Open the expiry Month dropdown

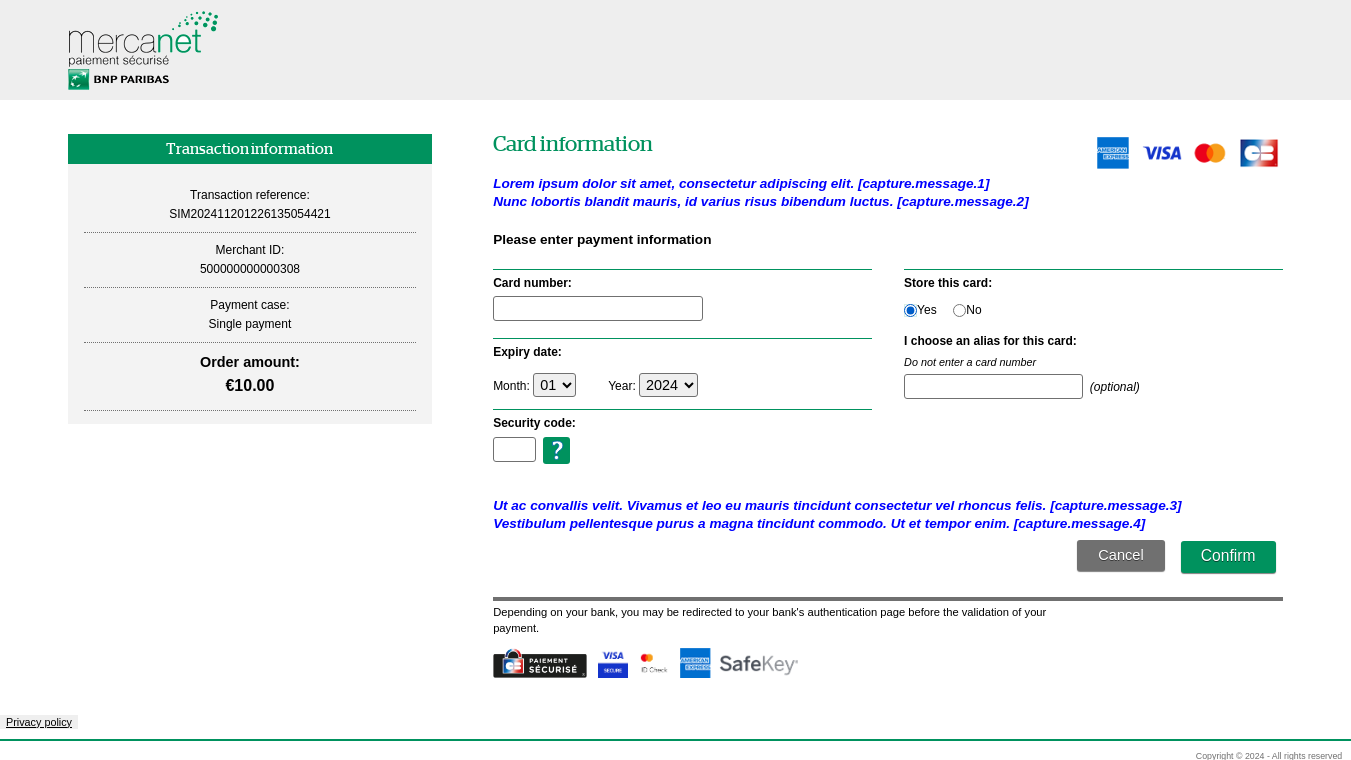(554, 384)
